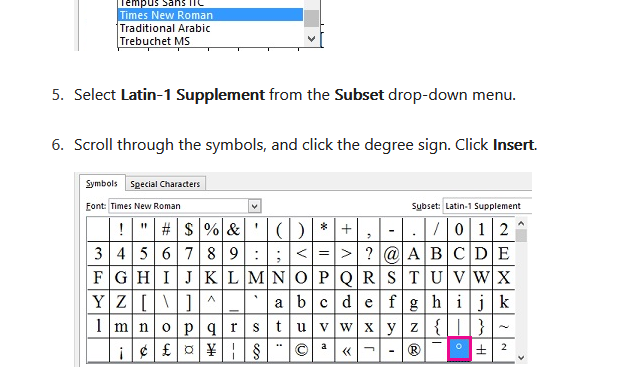
Task: Select the plus + symbol
Action: [x=346, y=229]
